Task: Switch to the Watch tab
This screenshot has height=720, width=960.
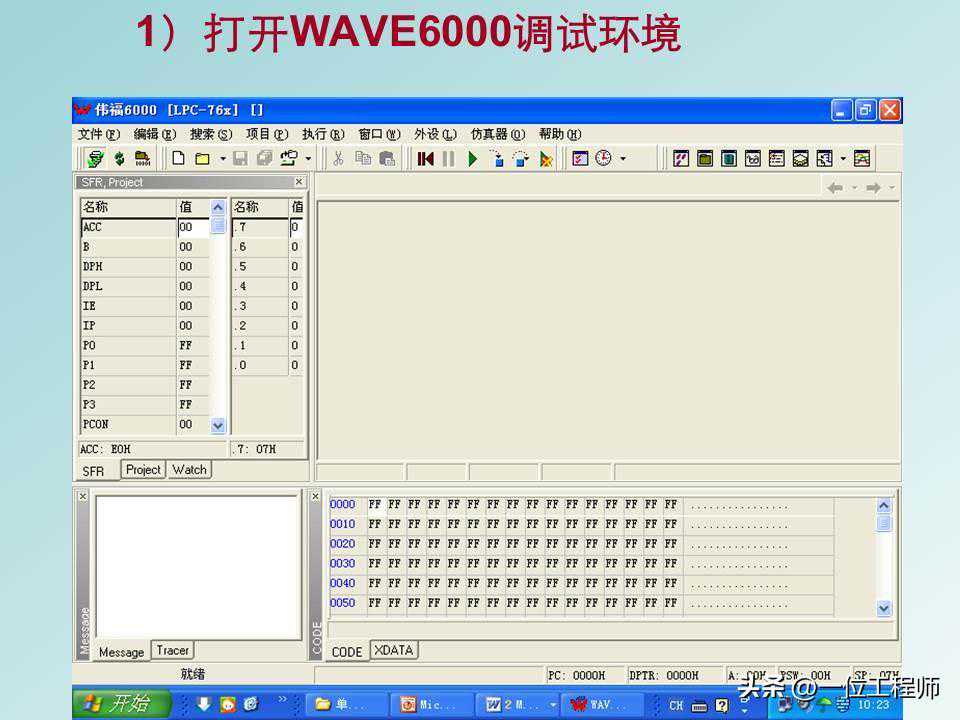Action: (x=189, y=470)
